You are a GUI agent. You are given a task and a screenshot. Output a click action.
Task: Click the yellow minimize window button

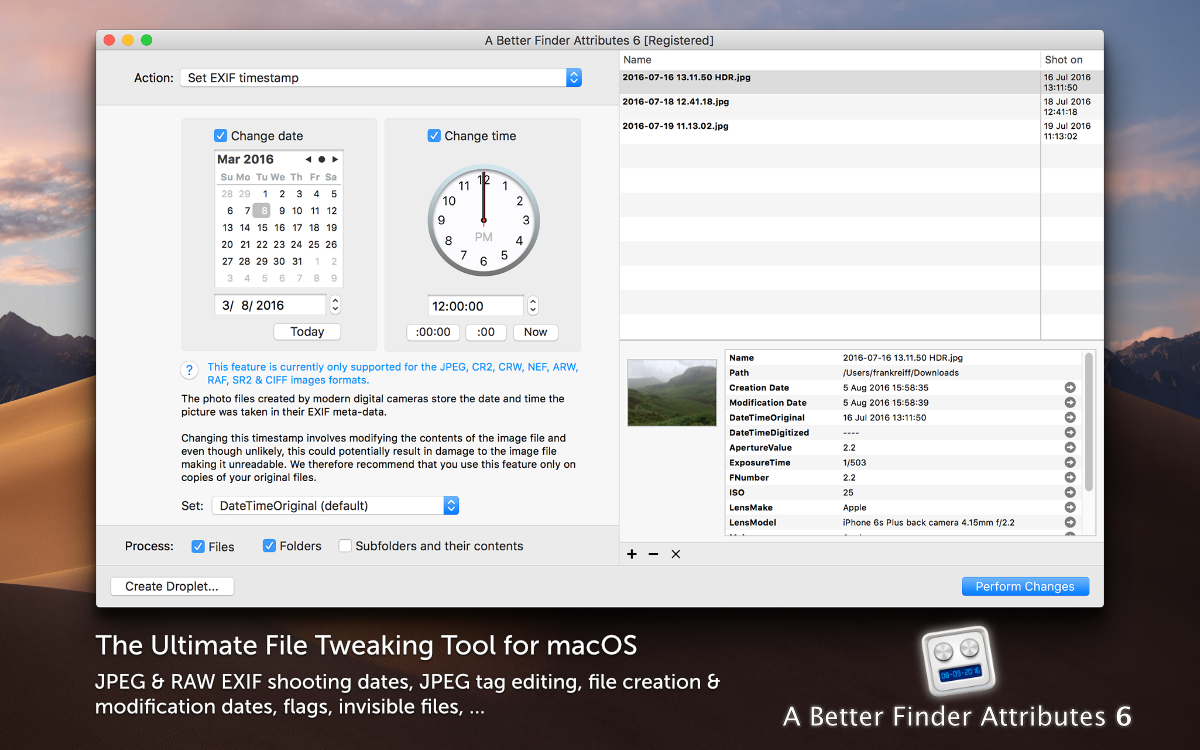[x=127, y=40]
